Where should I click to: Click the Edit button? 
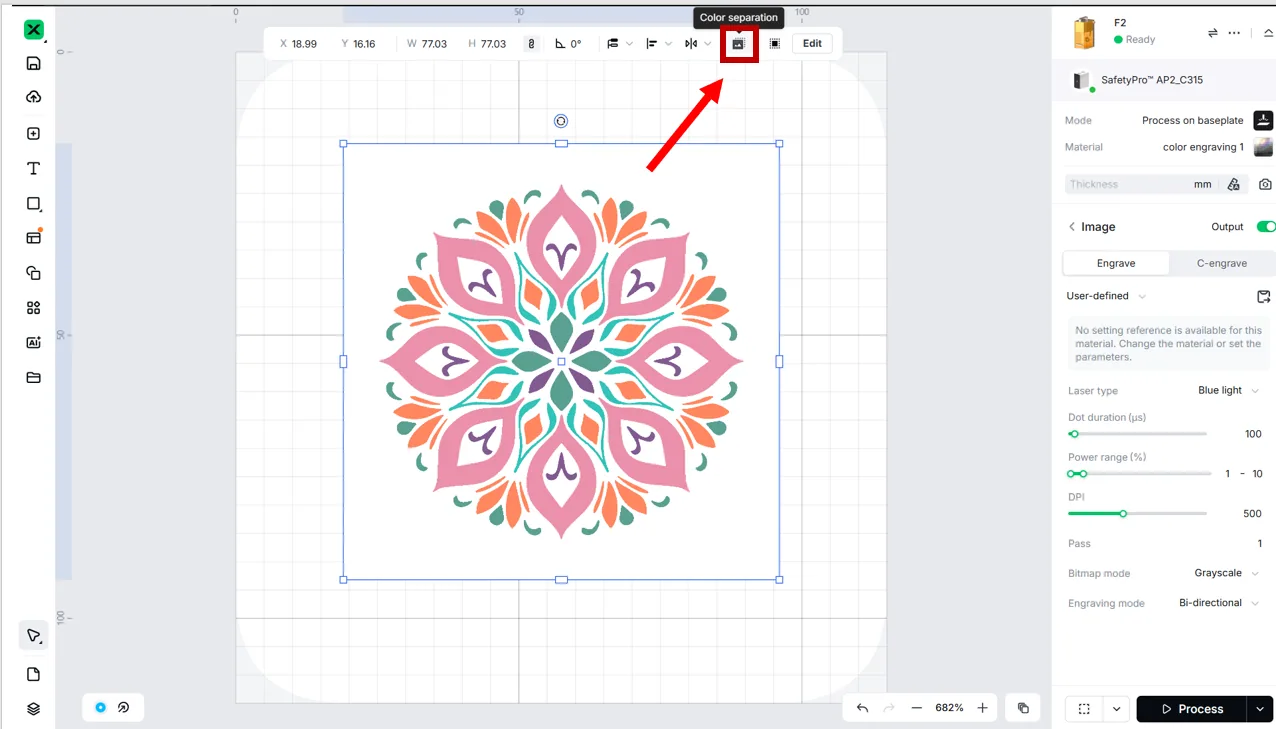click(812, 44)
